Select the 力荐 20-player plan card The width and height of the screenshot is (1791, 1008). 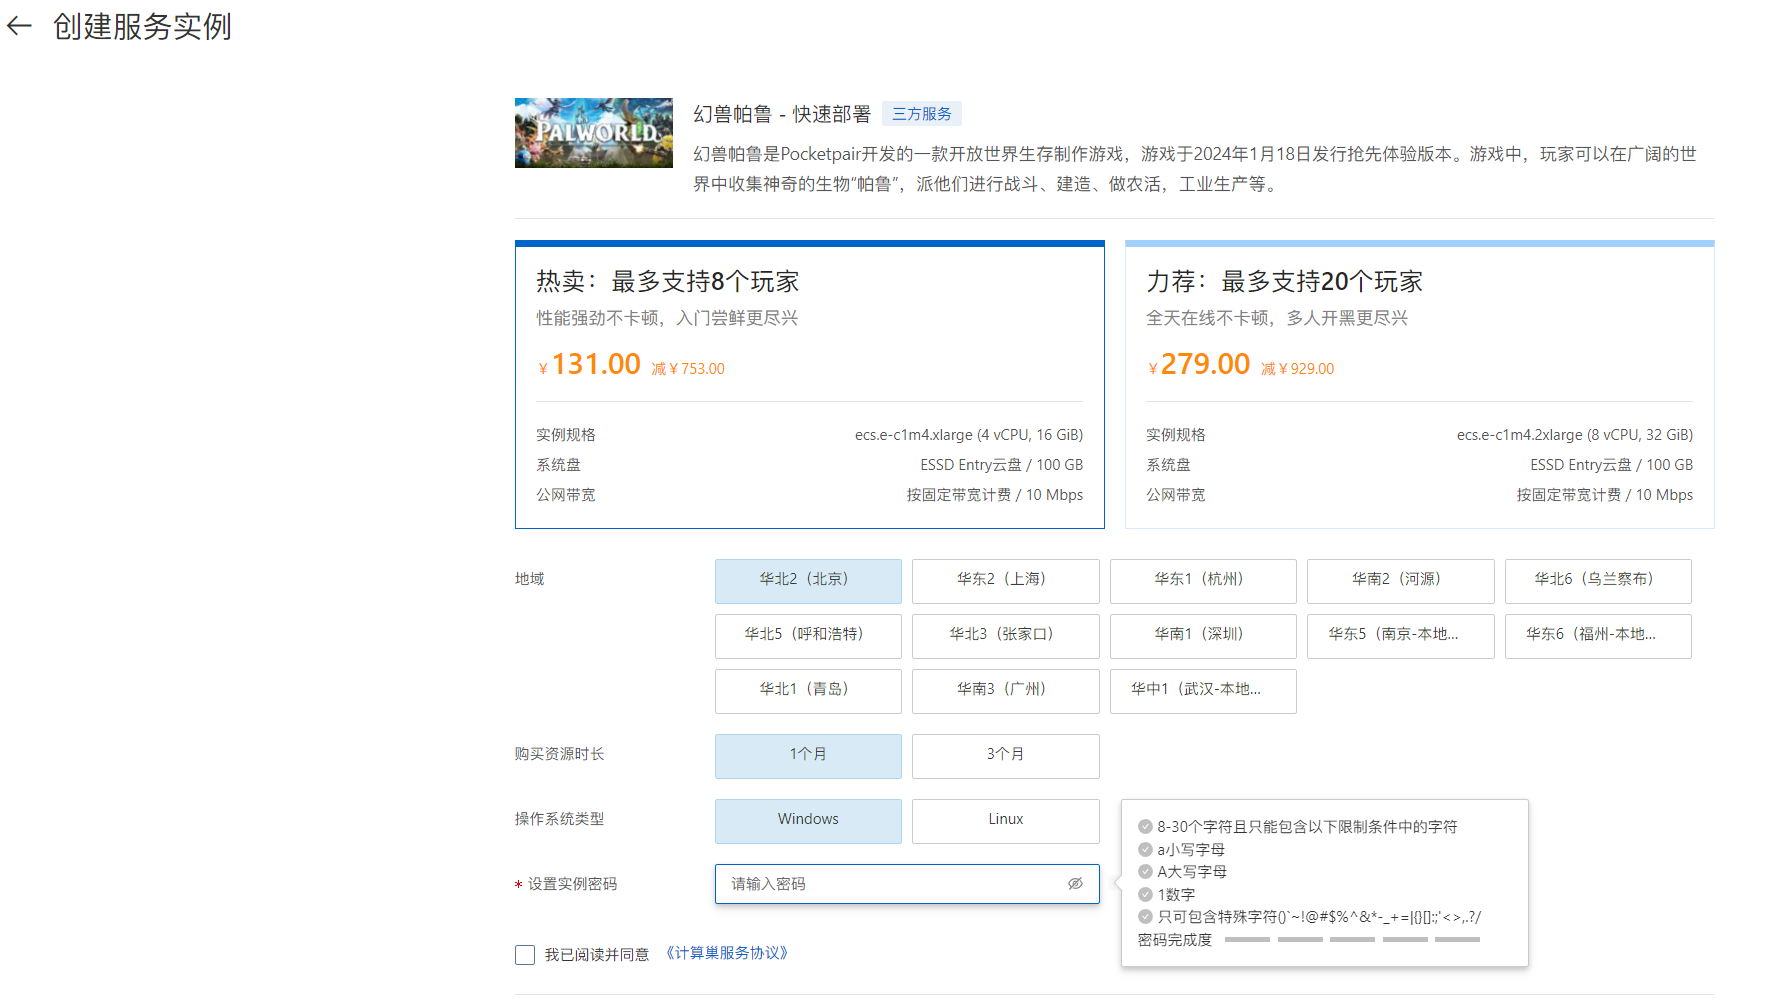[x=1420, y=384]
